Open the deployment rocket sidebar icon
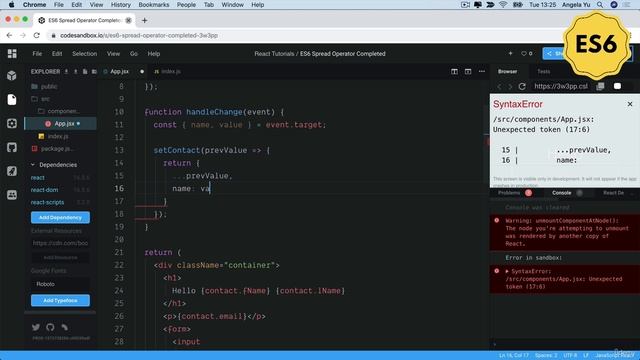 (12, 171)
